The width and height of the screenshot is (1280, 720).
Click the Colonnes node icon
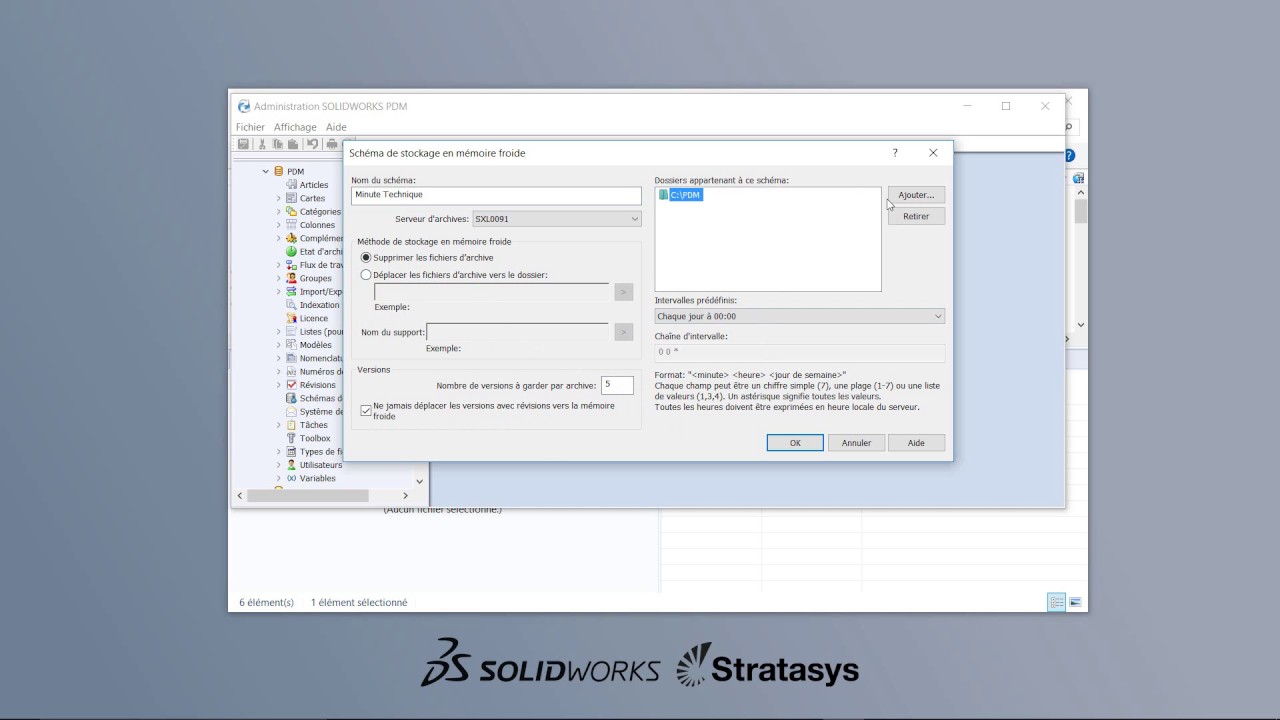[292, 225]
